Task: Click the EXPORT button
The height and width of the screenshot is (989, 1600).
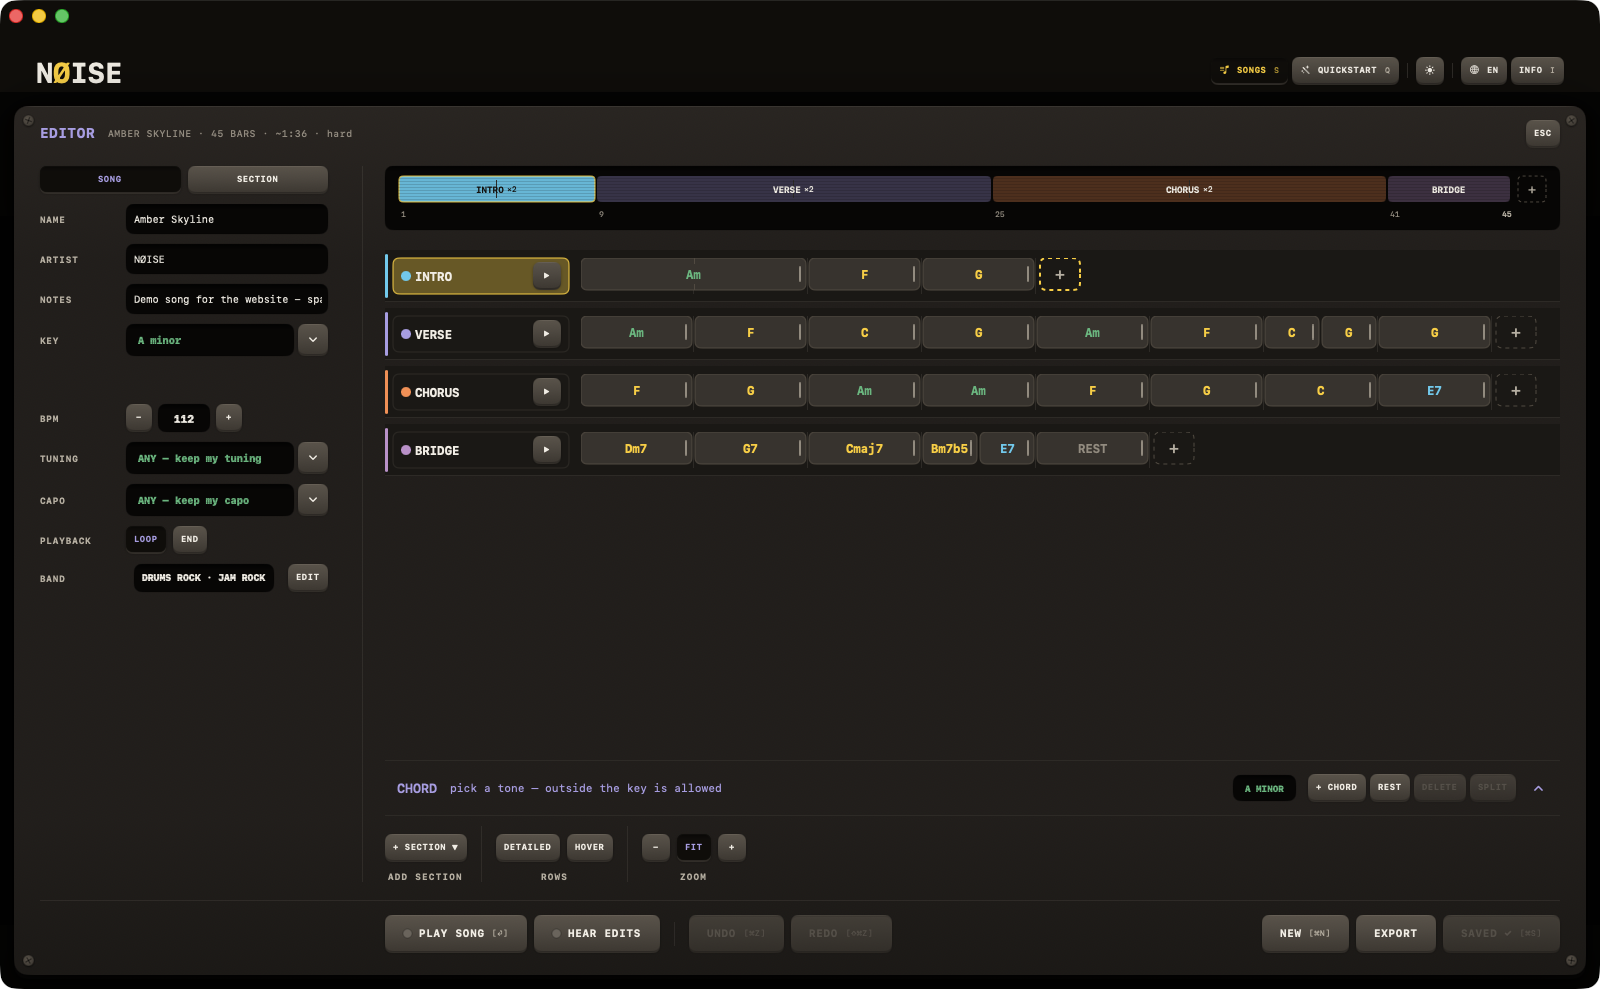Action: coord(1396,934)
